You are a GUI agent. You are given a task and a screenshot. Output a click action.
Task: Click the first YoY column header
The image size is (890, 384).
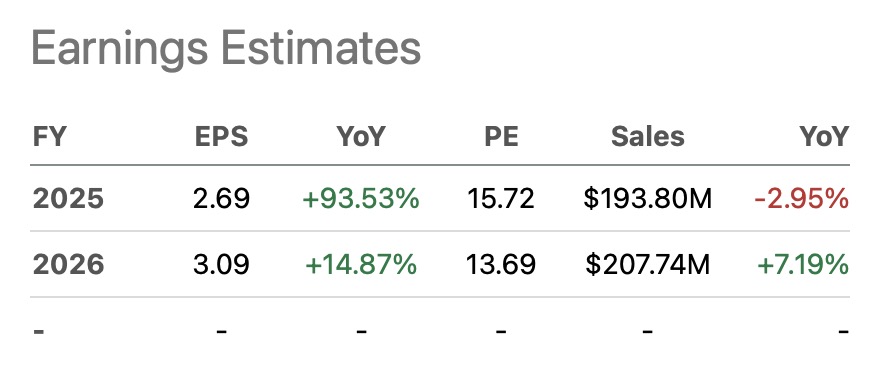point(361,137)
